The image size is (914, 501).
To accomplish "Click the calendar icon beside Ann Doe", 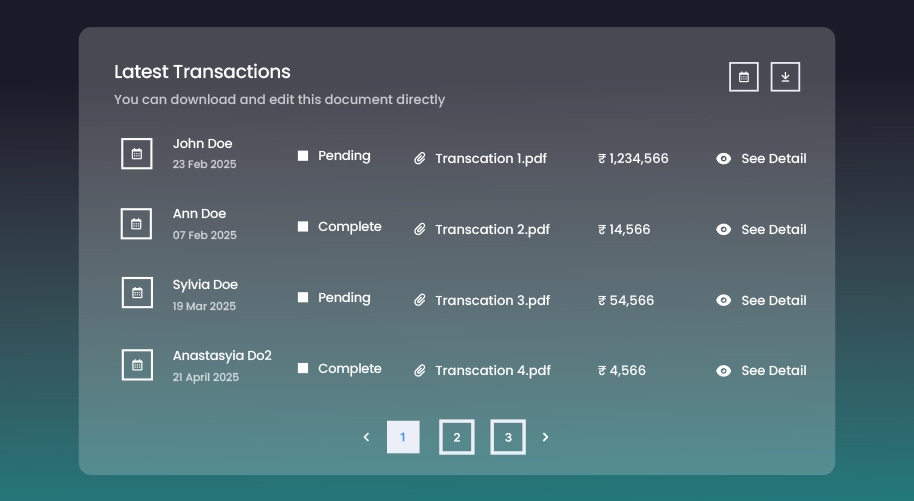I will (137, 224).
